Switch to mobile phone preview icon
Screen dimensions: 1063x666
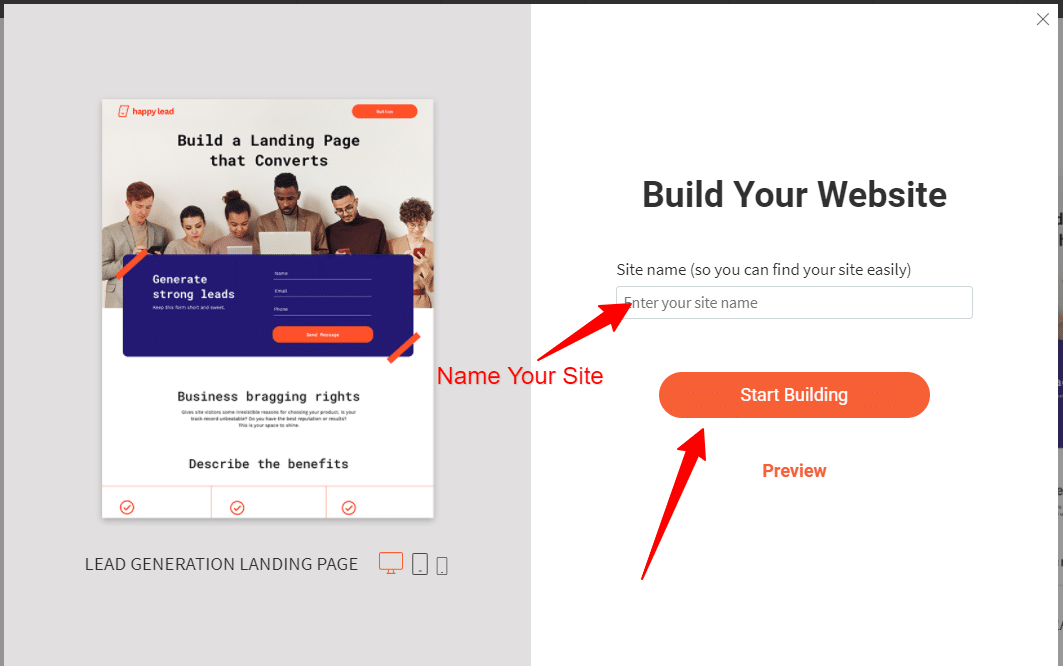442,566
